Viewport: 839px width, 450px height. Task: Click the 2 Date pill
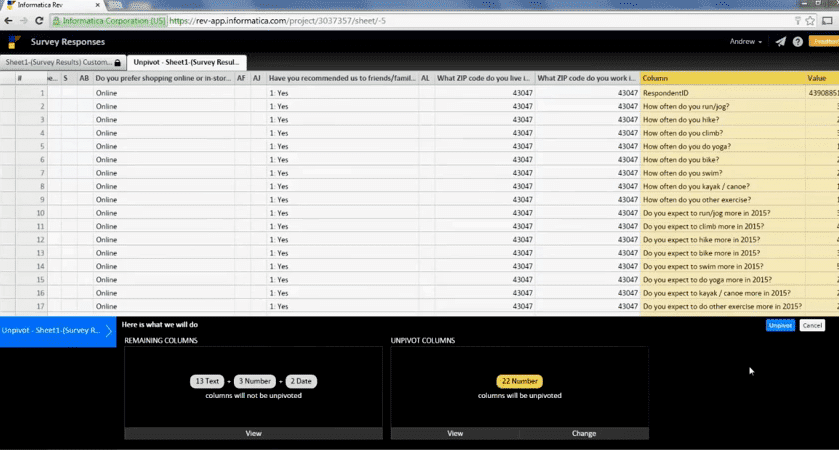point(301,381)
